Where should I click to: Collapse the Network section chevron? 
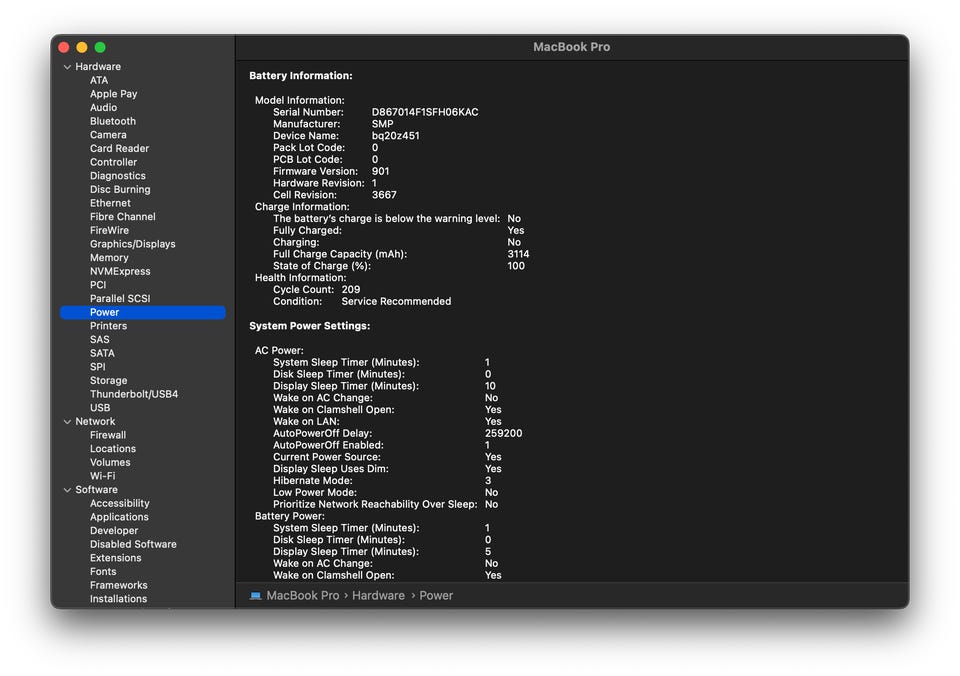click(67, 421)
